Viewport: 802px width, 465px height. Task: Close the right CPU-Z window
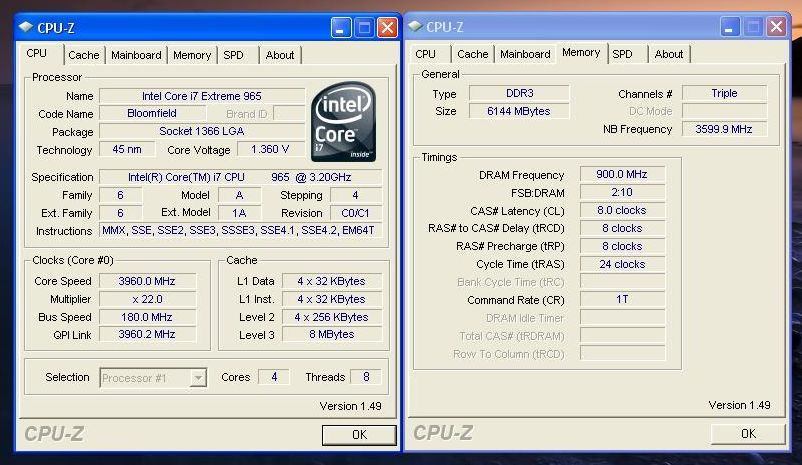point(776,27)
